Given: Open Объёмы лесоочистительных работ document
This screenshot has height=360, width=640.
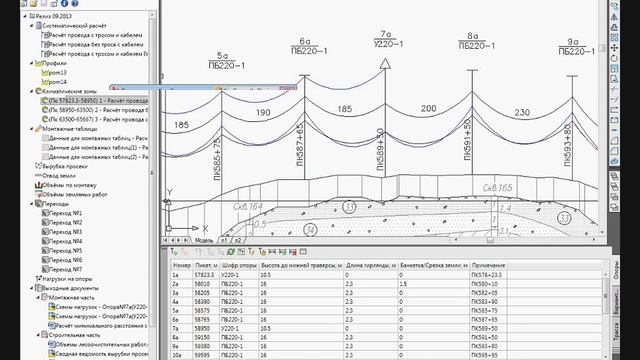Looking at the screenshot, I should pos(98,344).
